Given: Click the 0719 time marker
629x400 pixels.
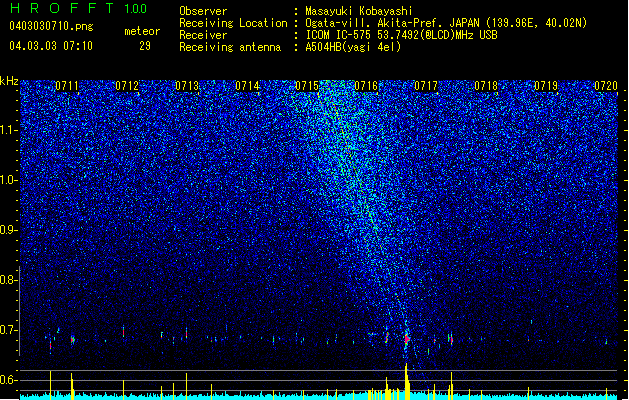Looking at the screenshot, I should tap(546, 85).
